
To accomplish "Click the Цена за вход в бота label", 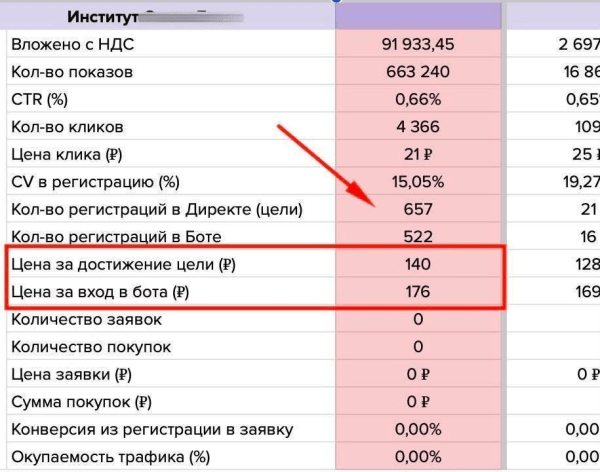I will click(98, 292).
